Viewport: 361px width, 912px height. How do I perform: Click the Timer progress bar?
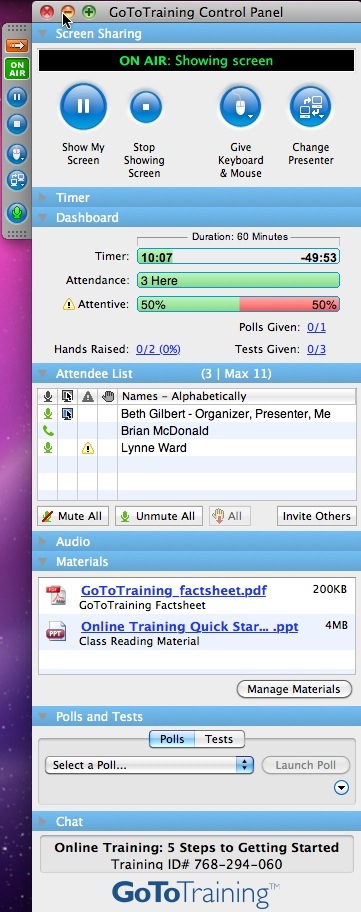[238, 256]
